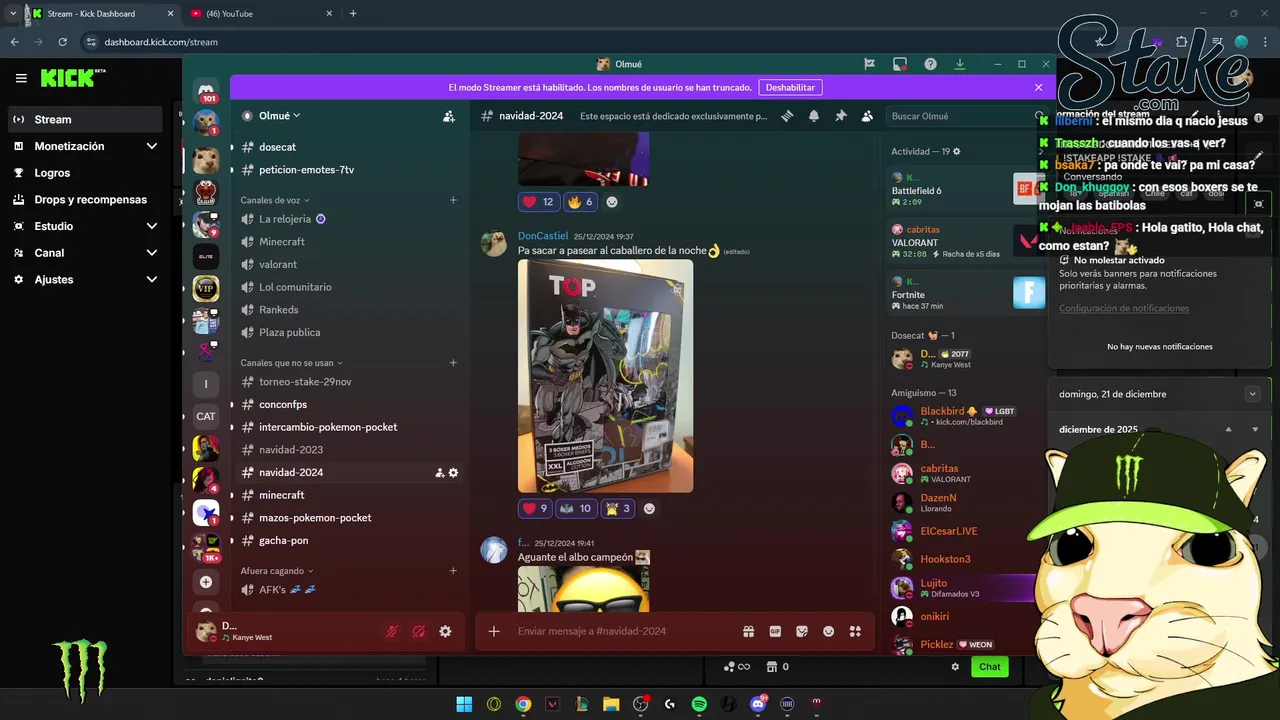This screenshot has width=1280, height=720.
Task: Click heart reaction with 12 count
Action: pos(539,202)
